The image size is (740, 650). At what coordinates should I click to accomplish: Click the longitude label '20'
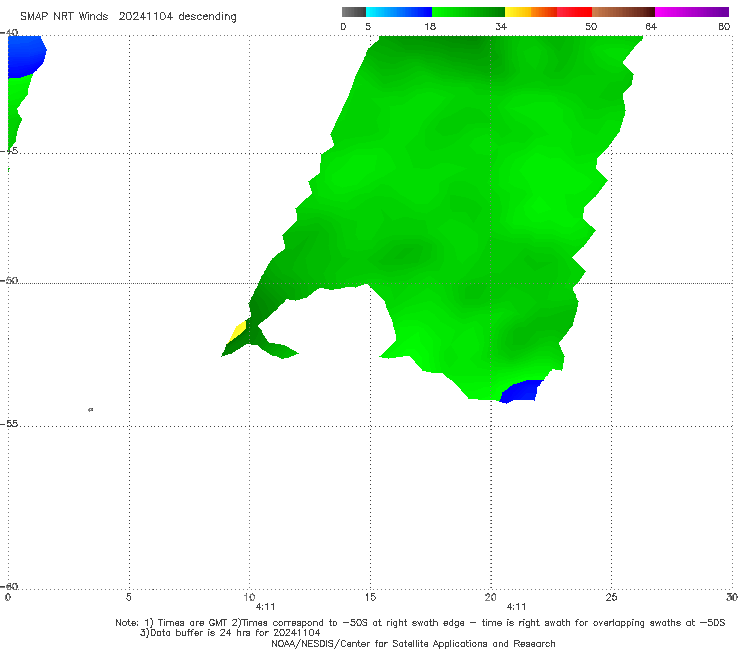tap(490, 598)
